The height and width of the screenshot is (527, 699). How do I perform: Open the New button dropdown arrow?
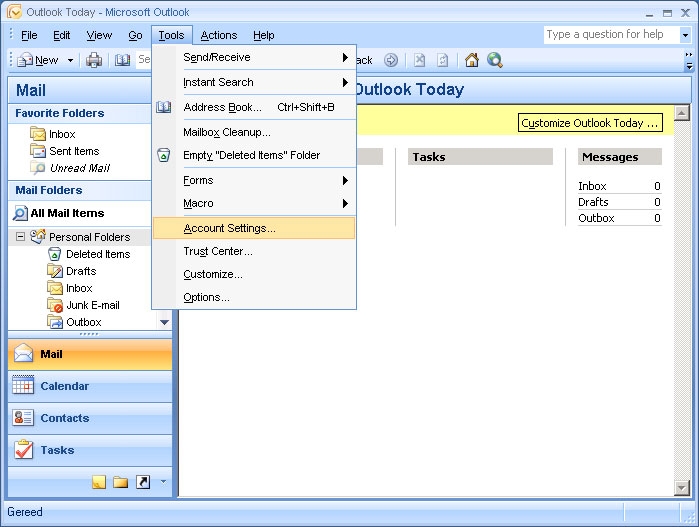[x=70, y=60]
